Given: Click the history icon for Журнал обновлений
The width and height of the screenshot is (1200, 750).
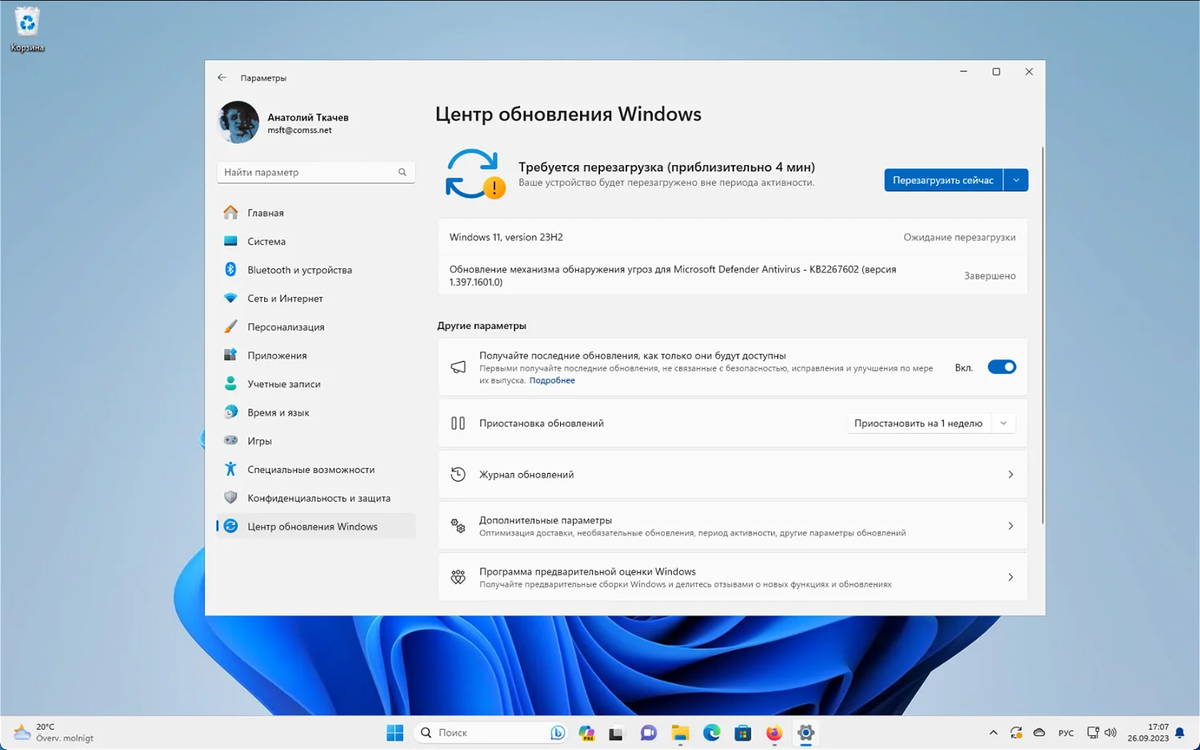Looking at the screenshot, I should [458, 475].
